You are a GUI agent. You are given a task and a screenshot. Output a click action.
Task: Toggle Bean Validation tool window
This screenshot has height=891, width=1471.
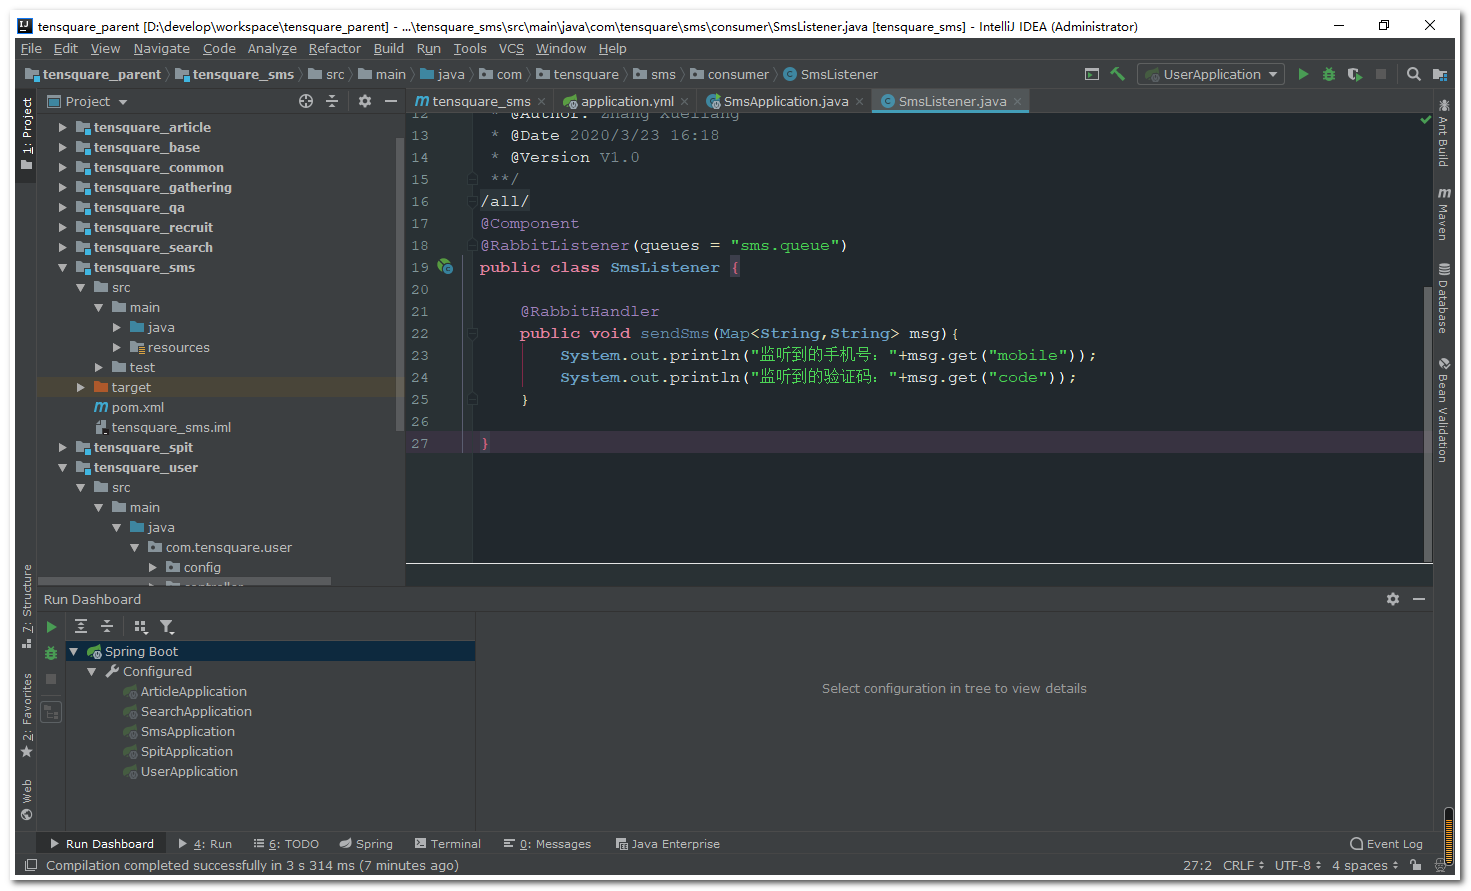1443,410
